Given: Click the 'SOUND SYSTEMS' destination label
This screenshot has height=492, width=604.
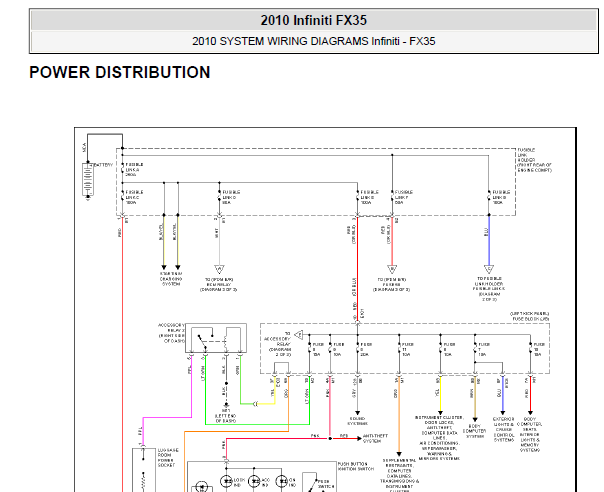Looking at the screenshot, I should 357,421.
